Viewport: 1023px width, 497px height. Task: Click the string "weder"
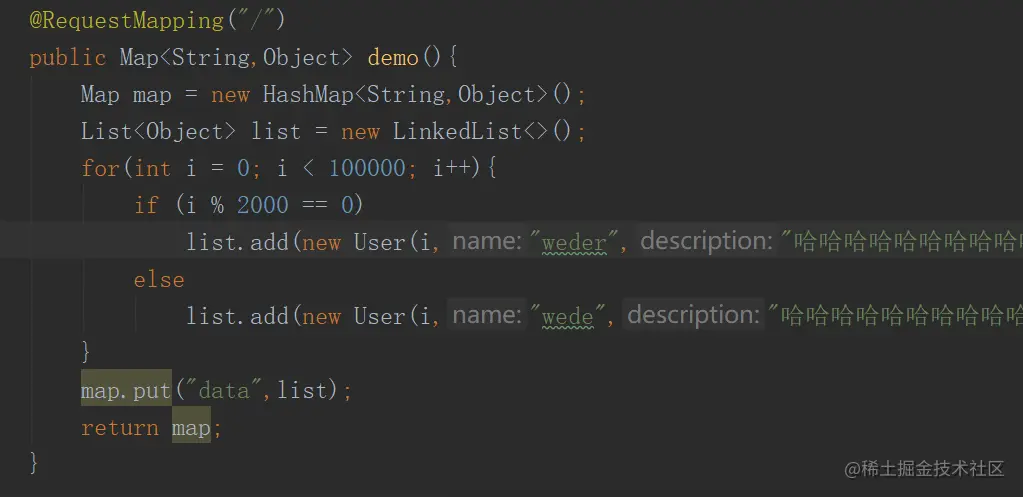(574, 243)
